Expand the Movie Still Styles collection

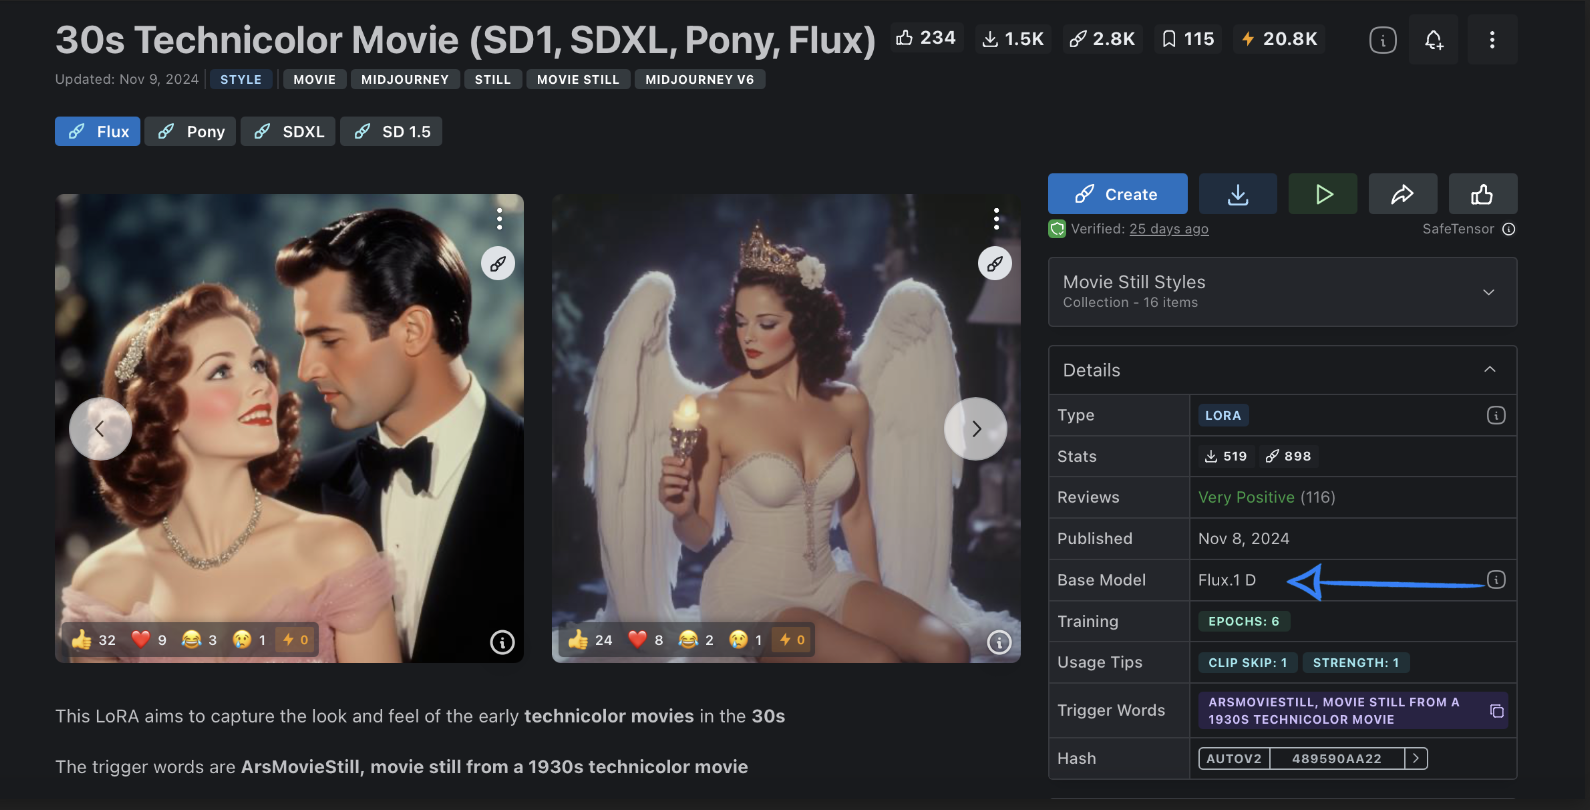[1488, 292]
